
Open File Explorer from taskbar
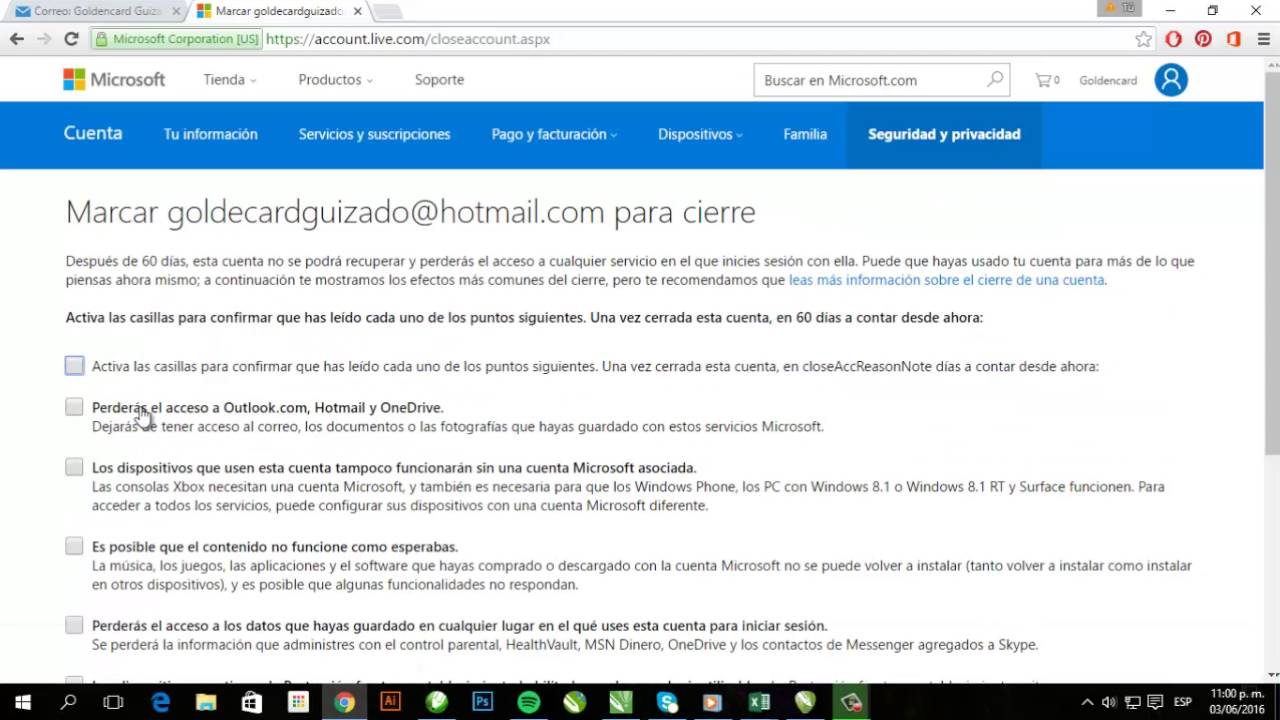206,702
